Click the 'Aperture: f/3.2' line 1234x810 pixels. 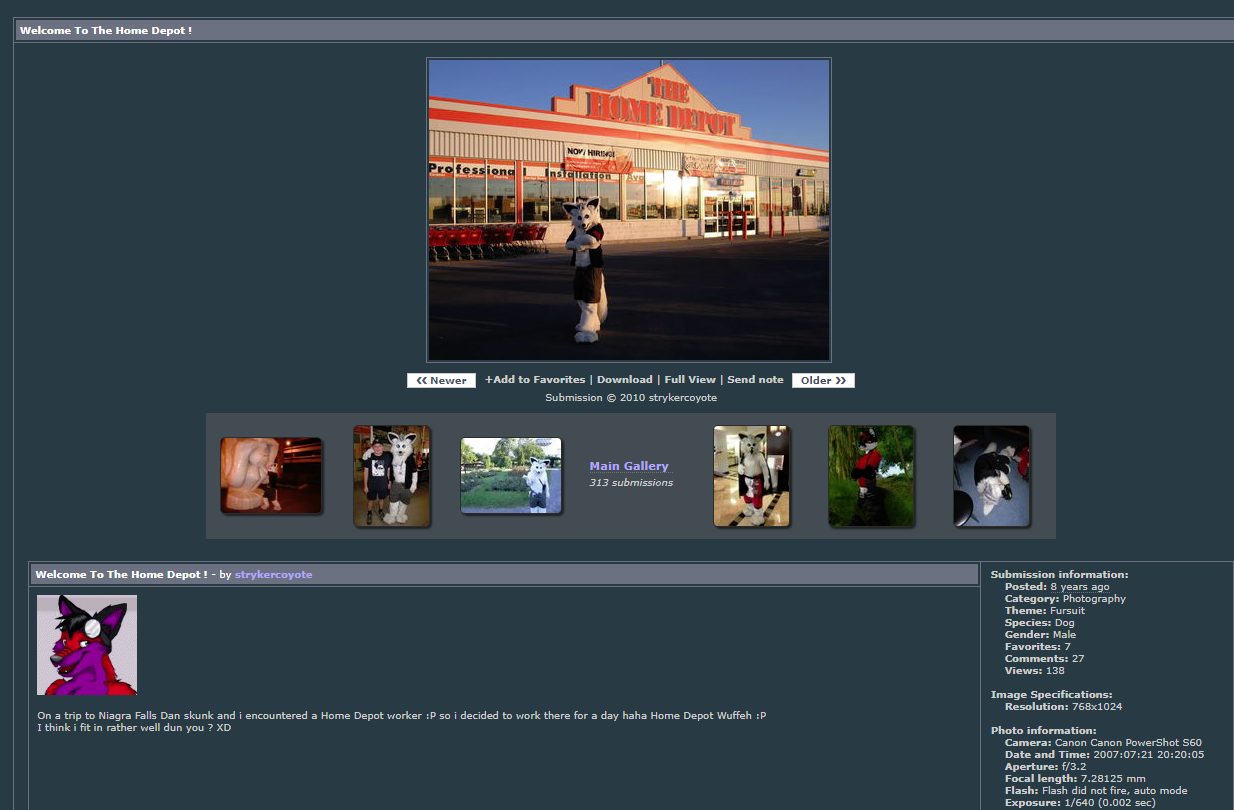[x=1047, y=767]
